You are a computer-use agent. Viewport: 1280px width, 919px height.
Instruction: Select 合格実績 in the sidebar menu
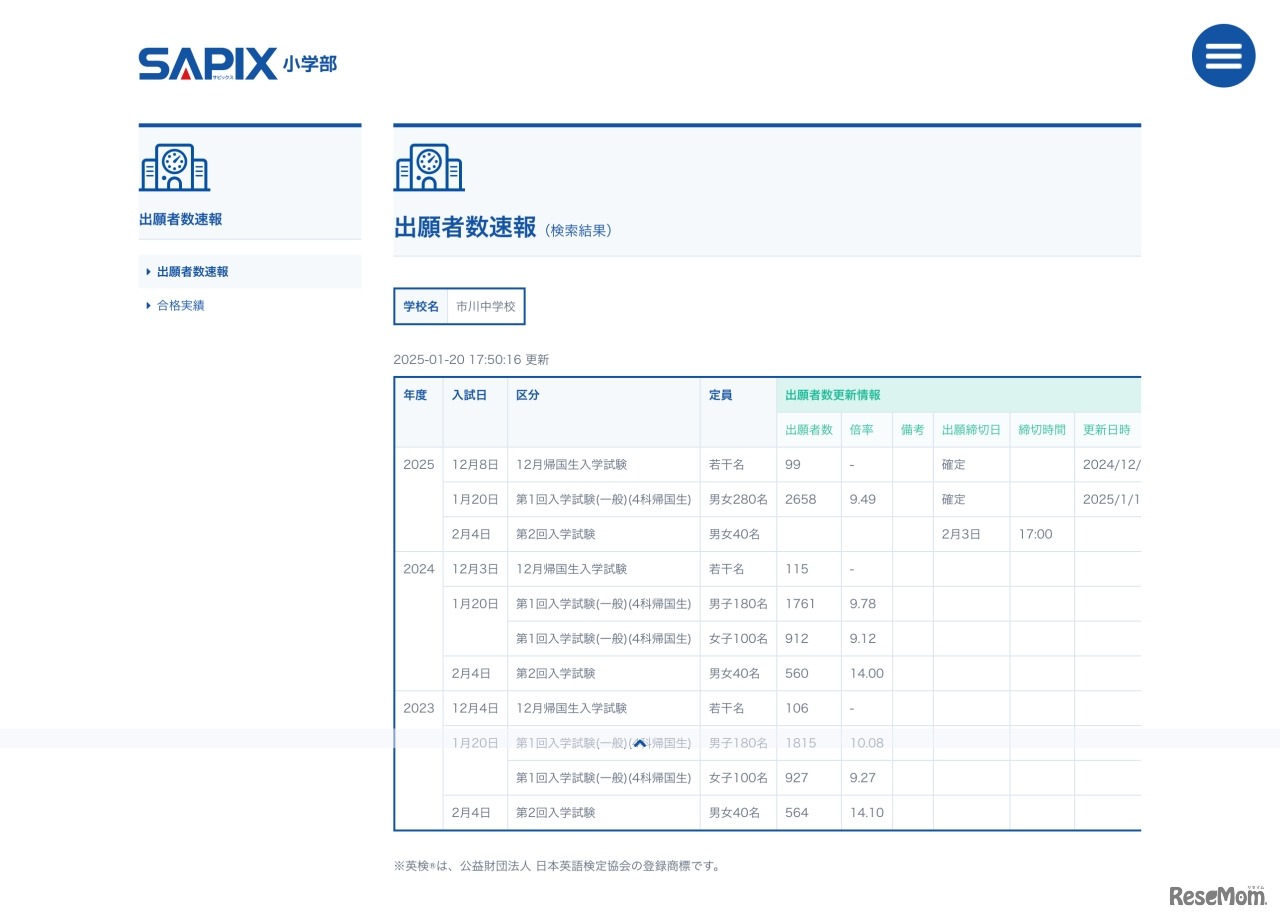tap(180, 305)
